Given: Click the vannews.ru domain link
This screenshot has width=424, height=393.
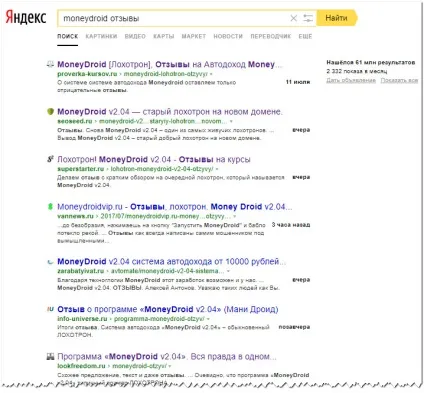Looking at the screenshot, I should pyautogui.click(x=75, y=216).
